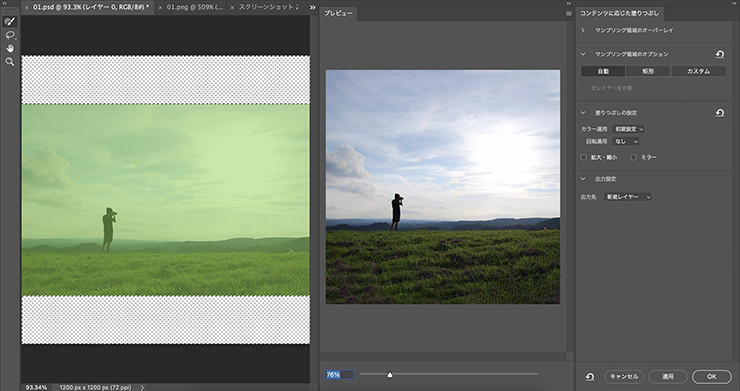Viewport: 740px width, 391px height.
Task: Click the キャンセル button
Action: pyautogui.click(x=624, y=376)
